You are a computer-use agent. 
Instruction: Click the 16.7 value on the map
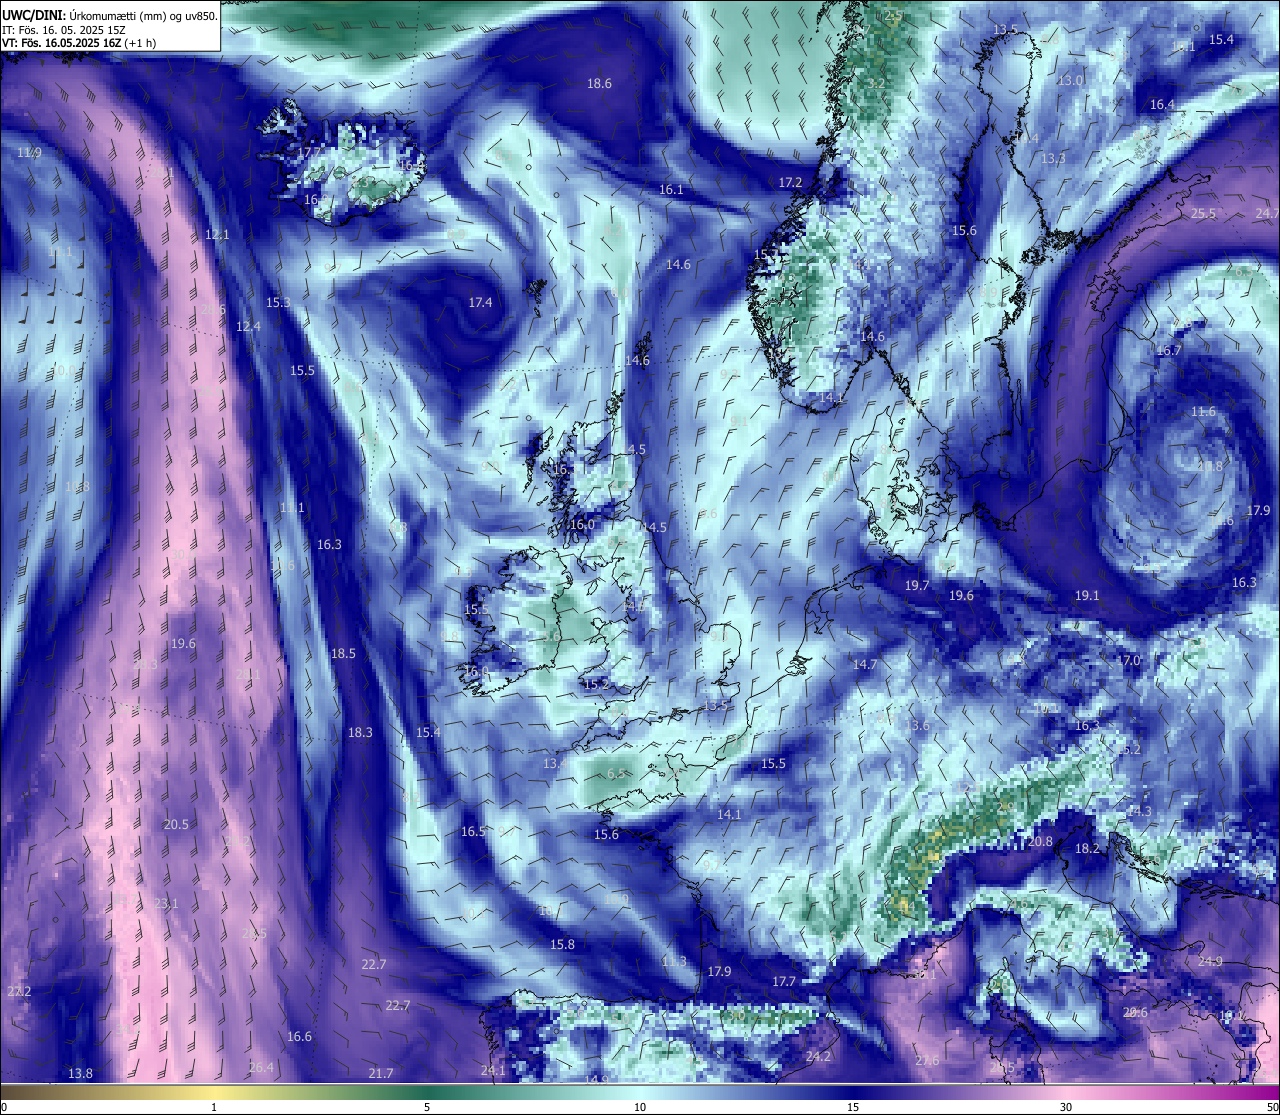1169,350
